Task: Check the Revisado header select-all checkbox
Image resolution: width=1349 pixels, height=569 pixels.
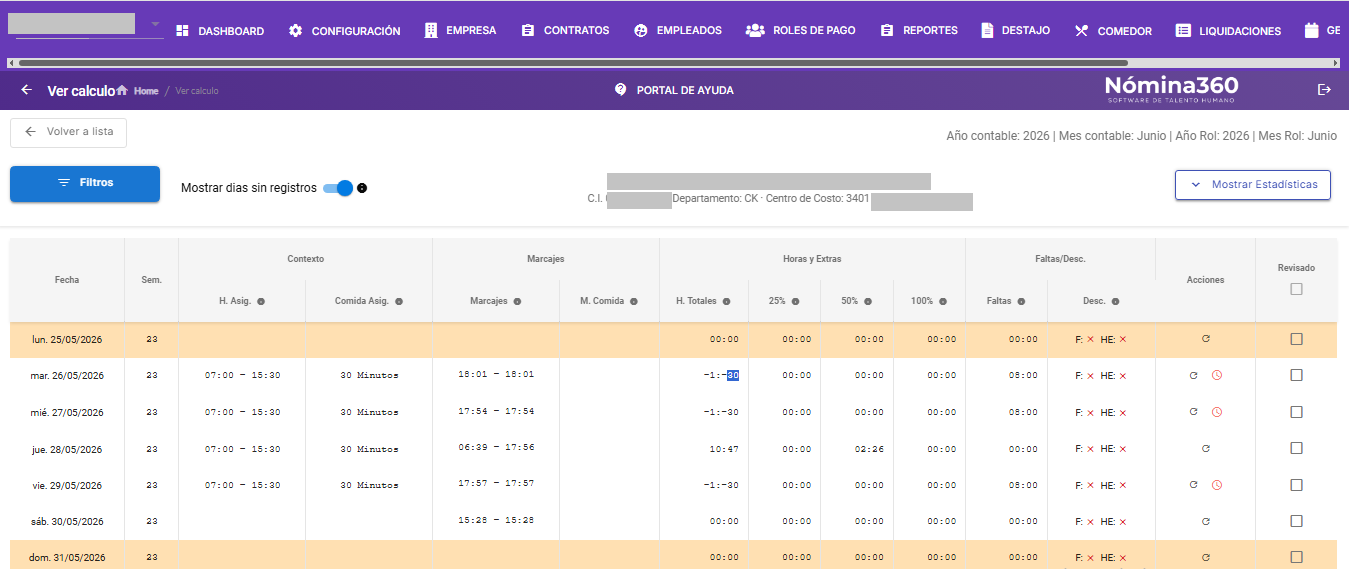Action: click(1296, 289)
